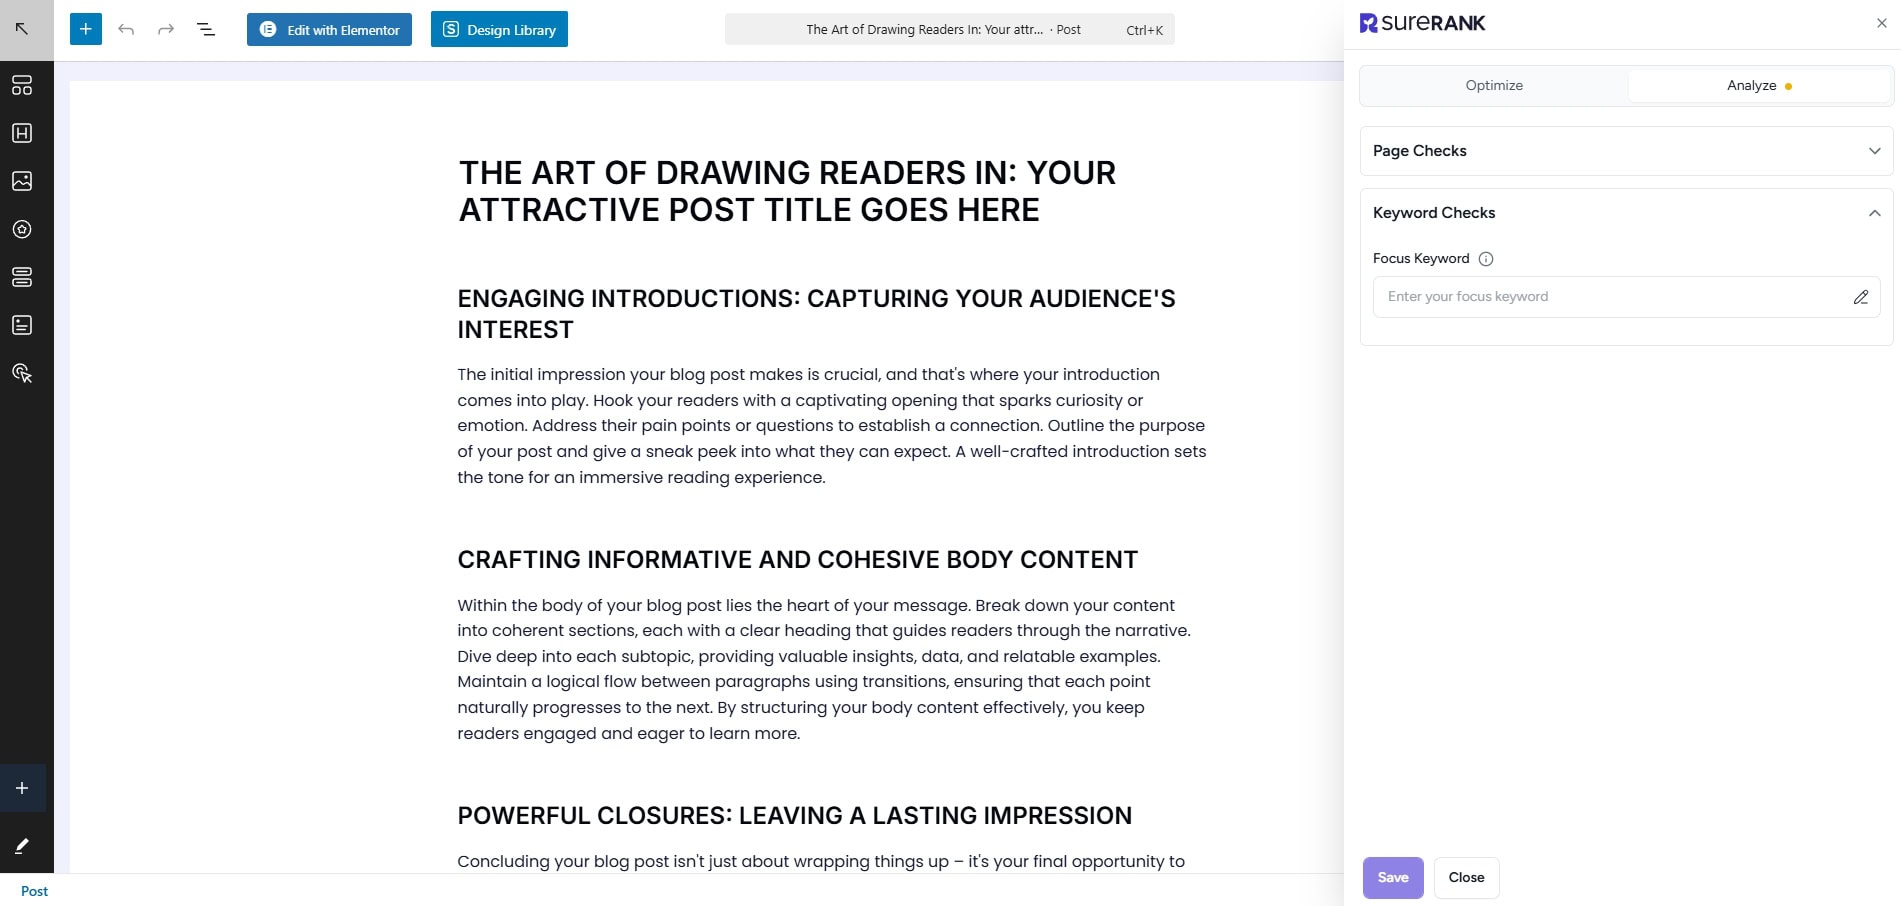
Task: Click Edit with Elementor button
Action: coord(329,29)
